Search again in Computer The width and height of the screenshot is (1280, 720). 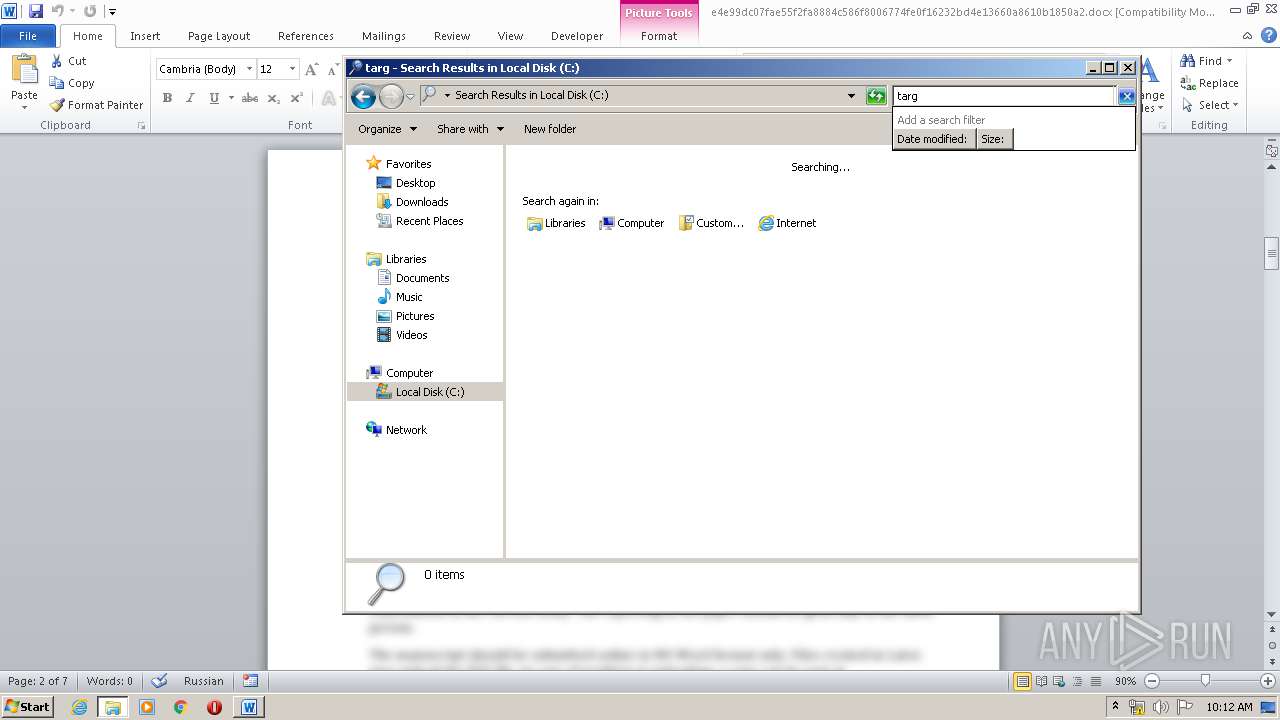(631, 223)
